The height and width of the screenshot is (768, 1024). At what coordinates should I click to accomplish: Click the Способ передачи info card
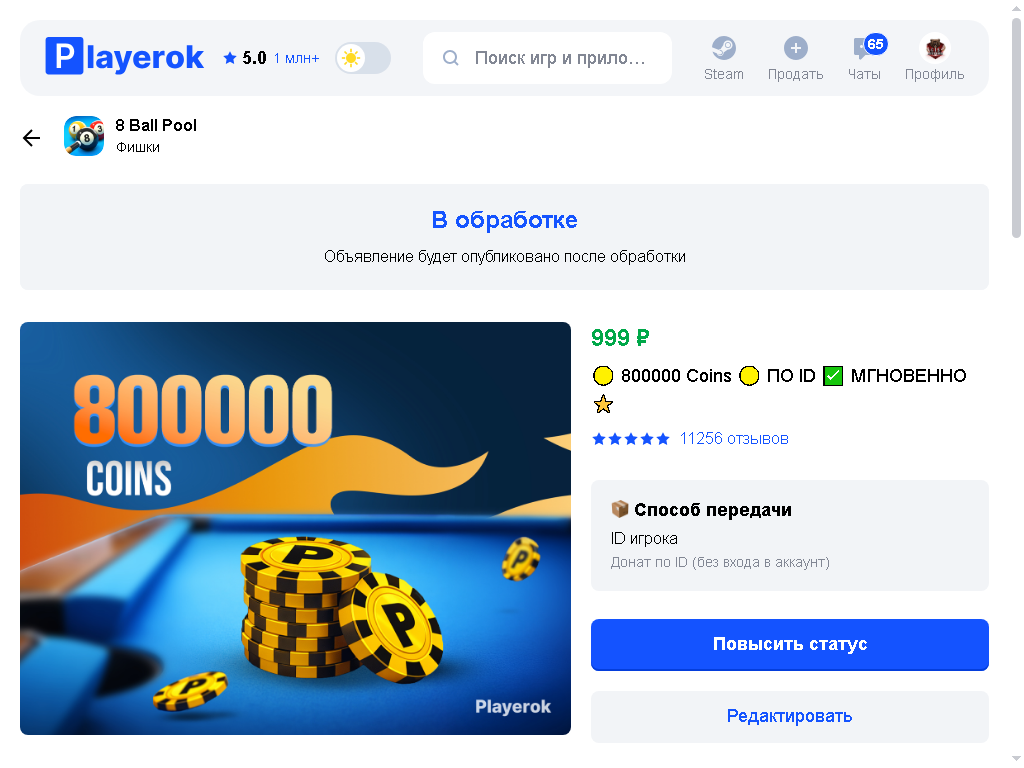[790, 536]
